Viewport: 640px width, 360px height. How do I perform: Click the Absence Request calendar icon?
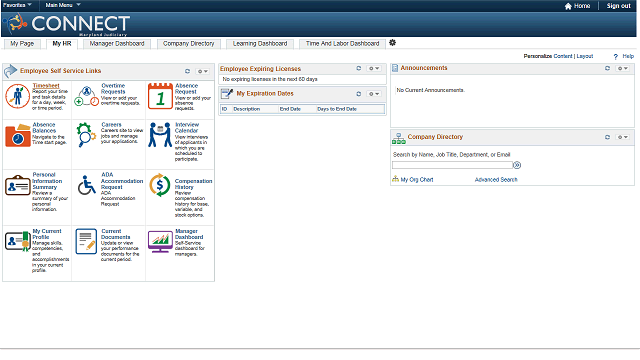[x=160, y=96]
